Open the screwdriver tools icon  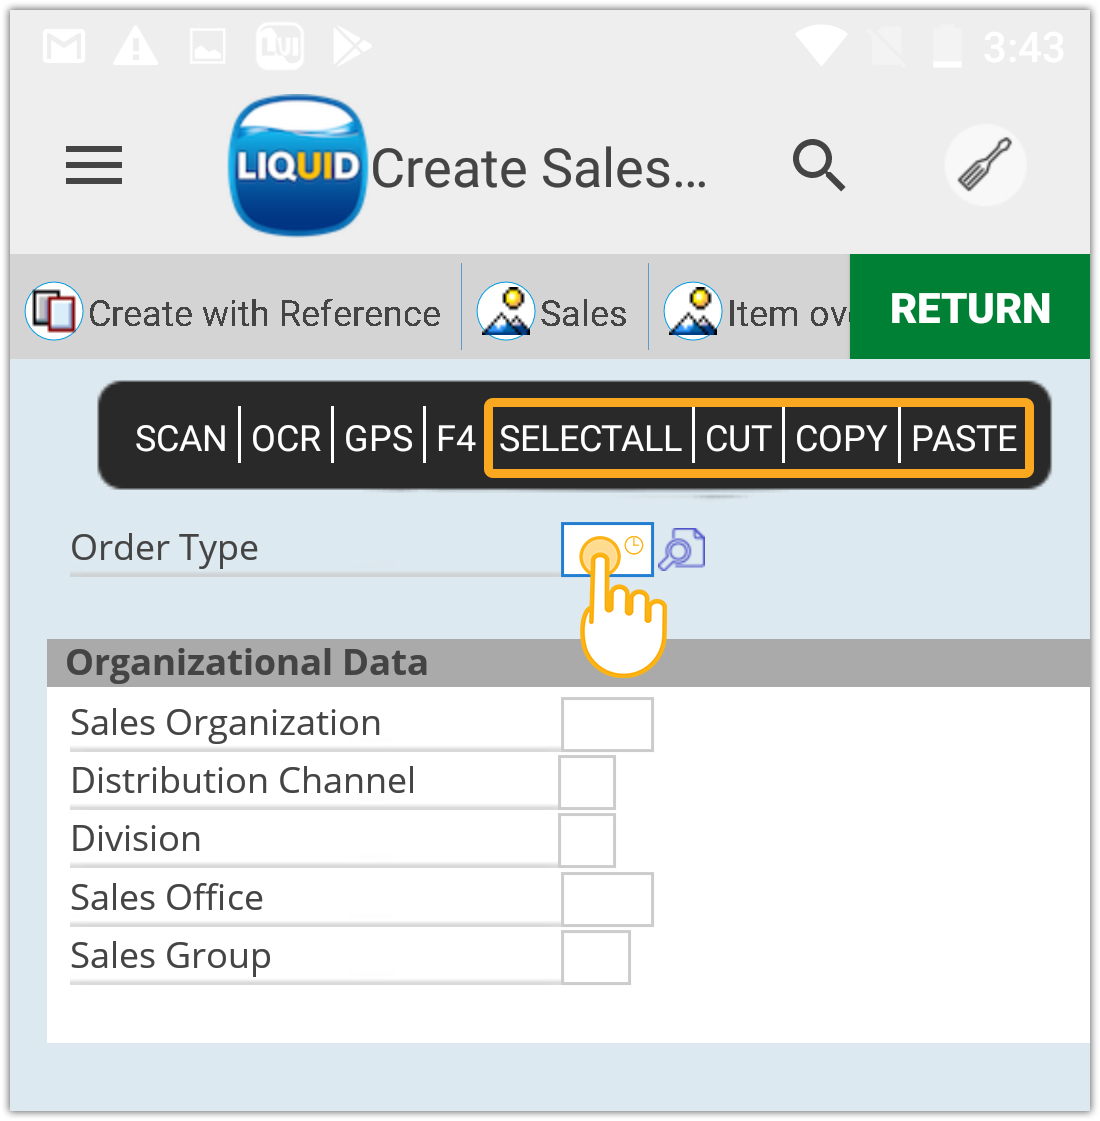(x=985, y=165)
